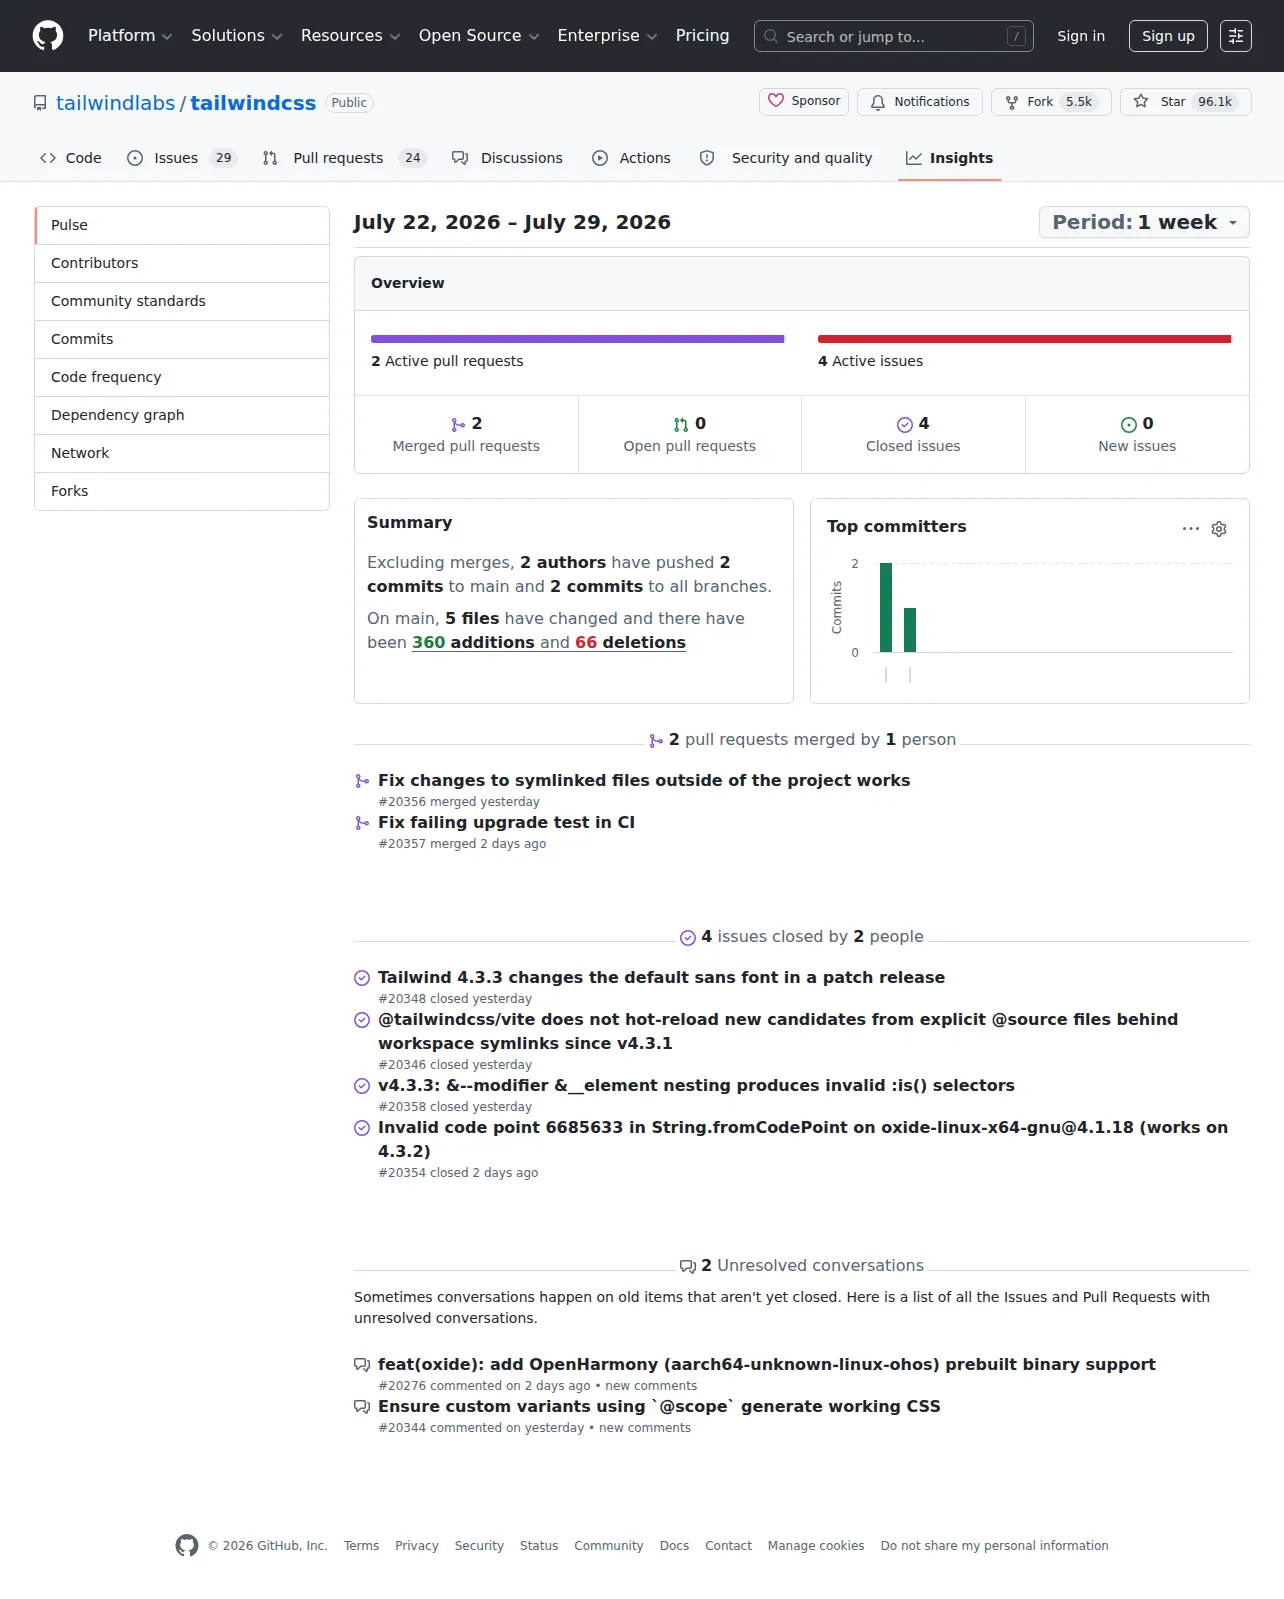This screenshot has width=1284, height=1599.
Task: Open the footer Security link
Action: click(479, 1545)
